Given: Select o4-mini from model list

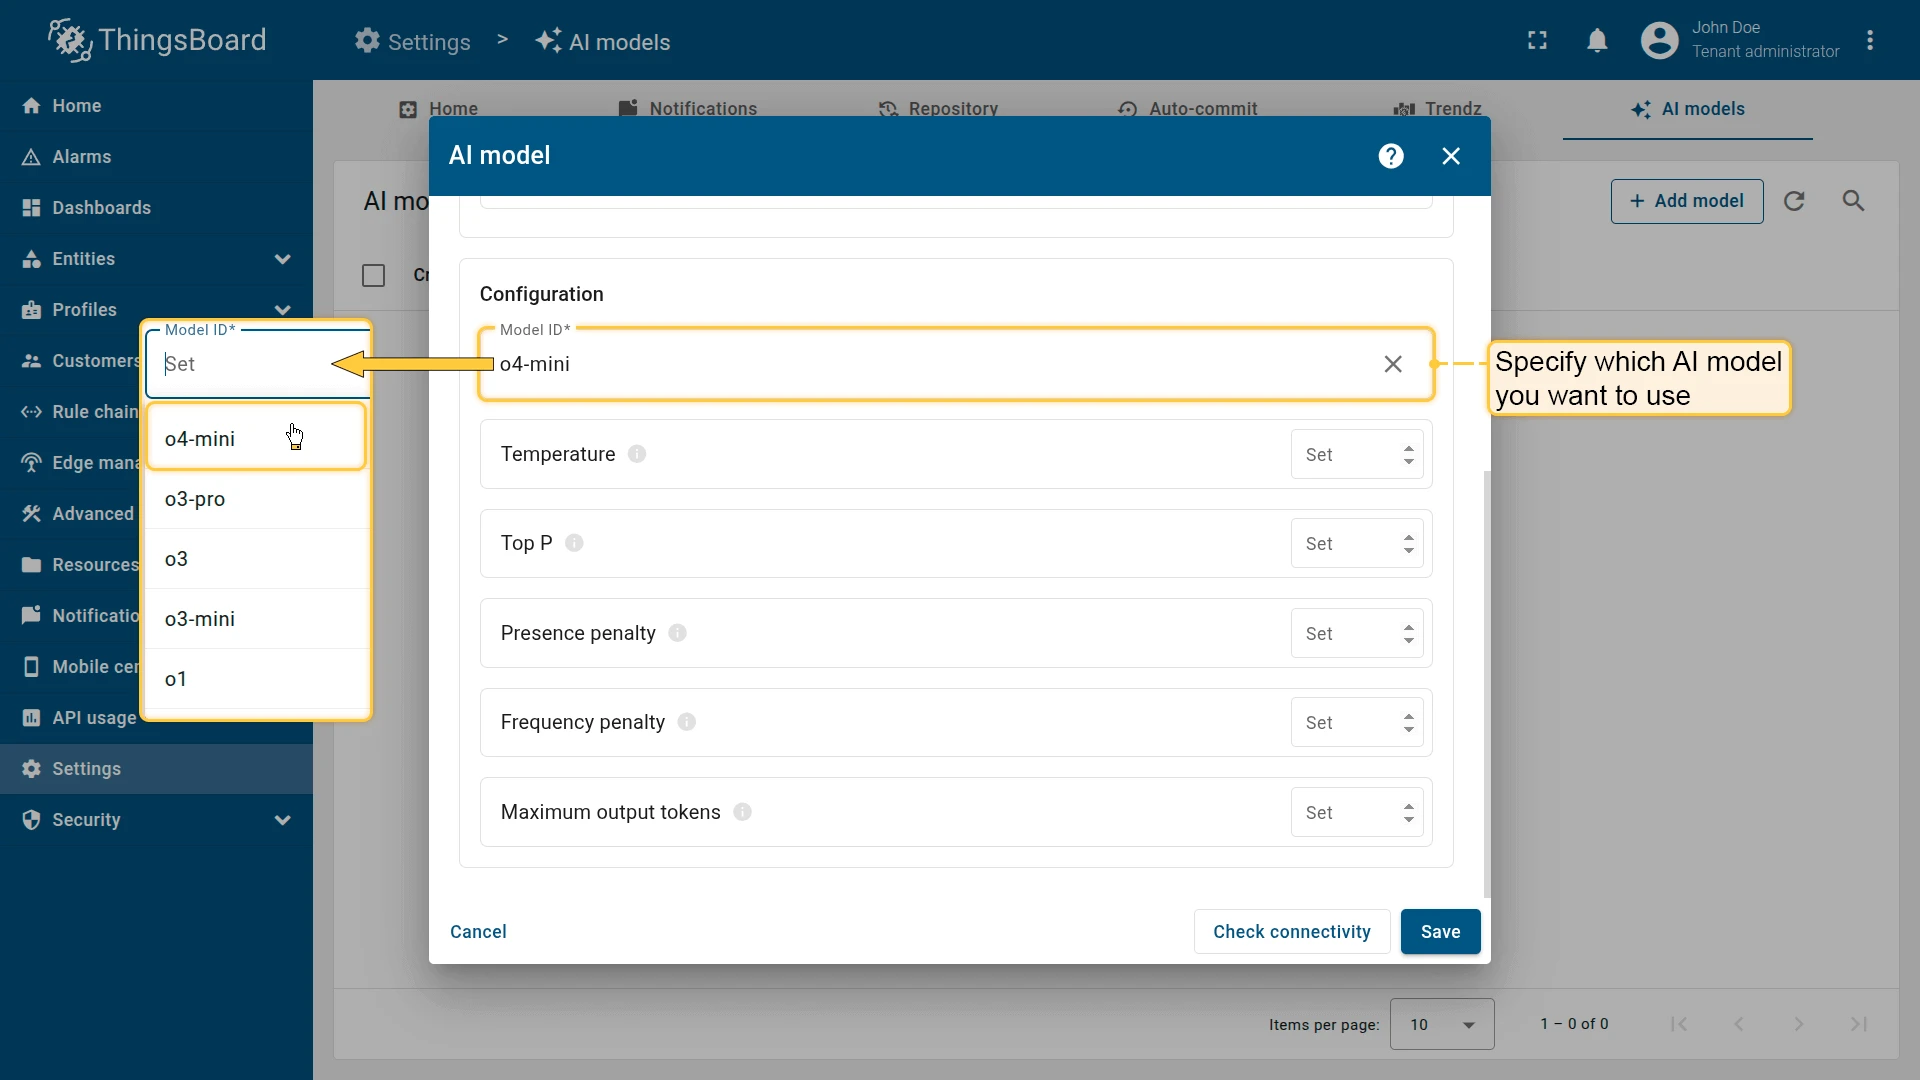Looking at the screenshot, I should [x=257, y=438].
